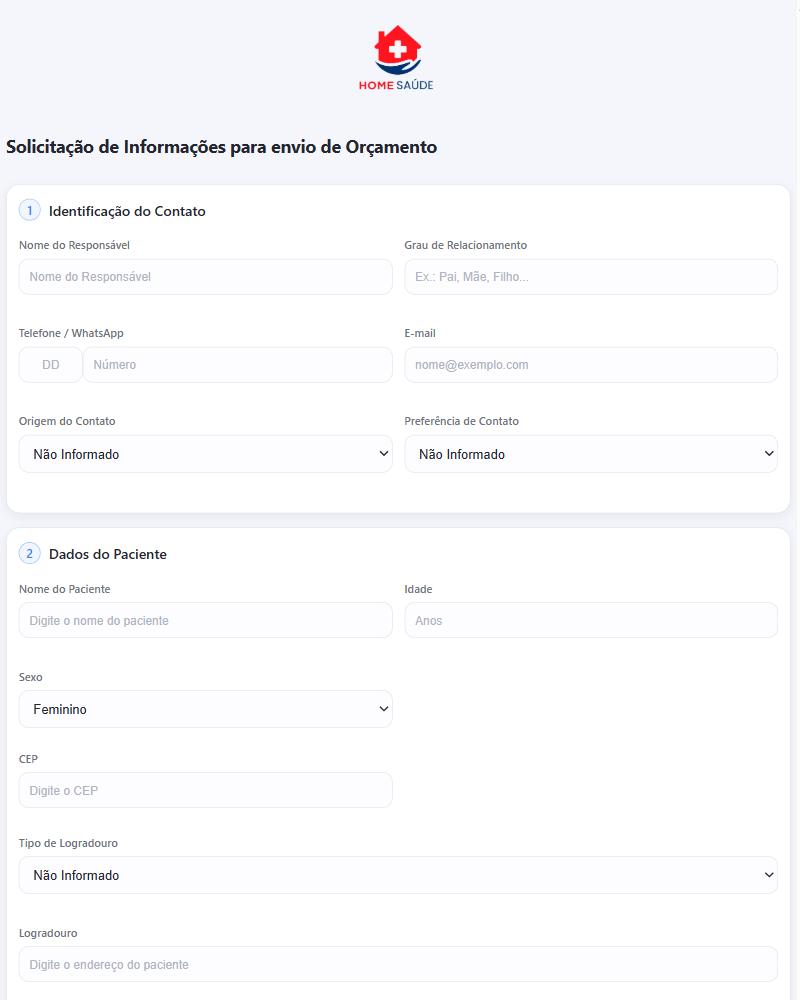
Task: Click the CEP input field
Action: click(205, 790)
